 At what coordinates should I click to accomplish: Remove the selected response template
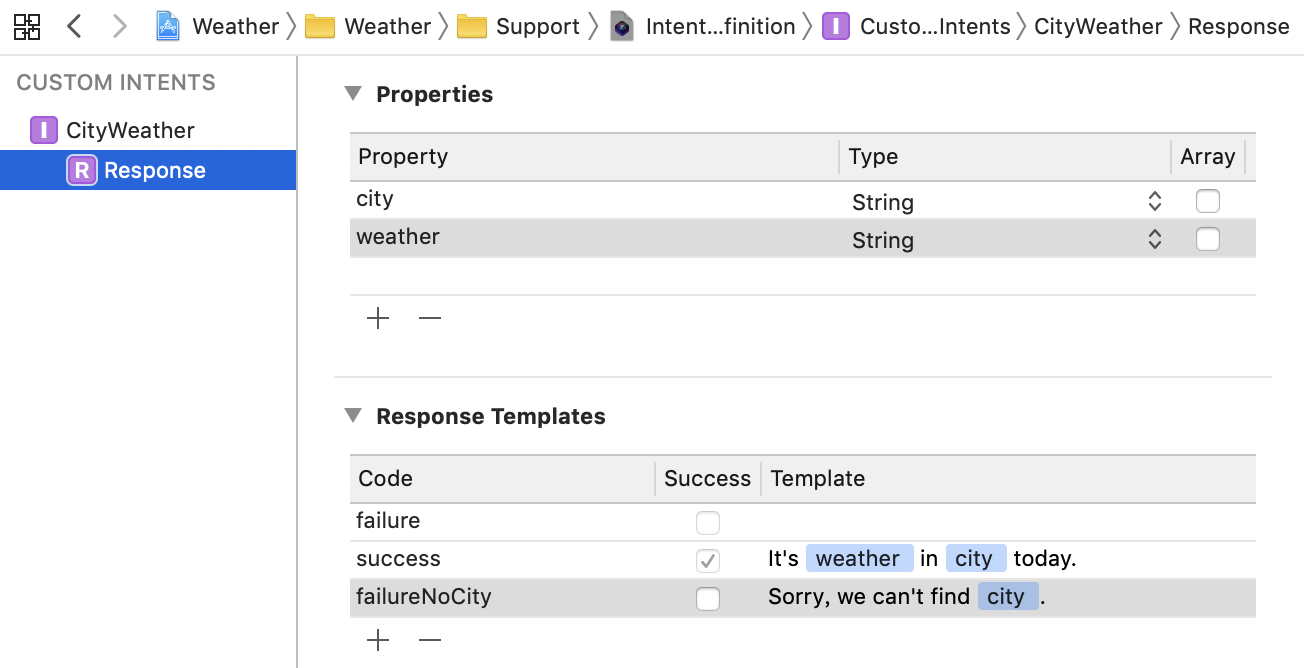coord(430,641)
